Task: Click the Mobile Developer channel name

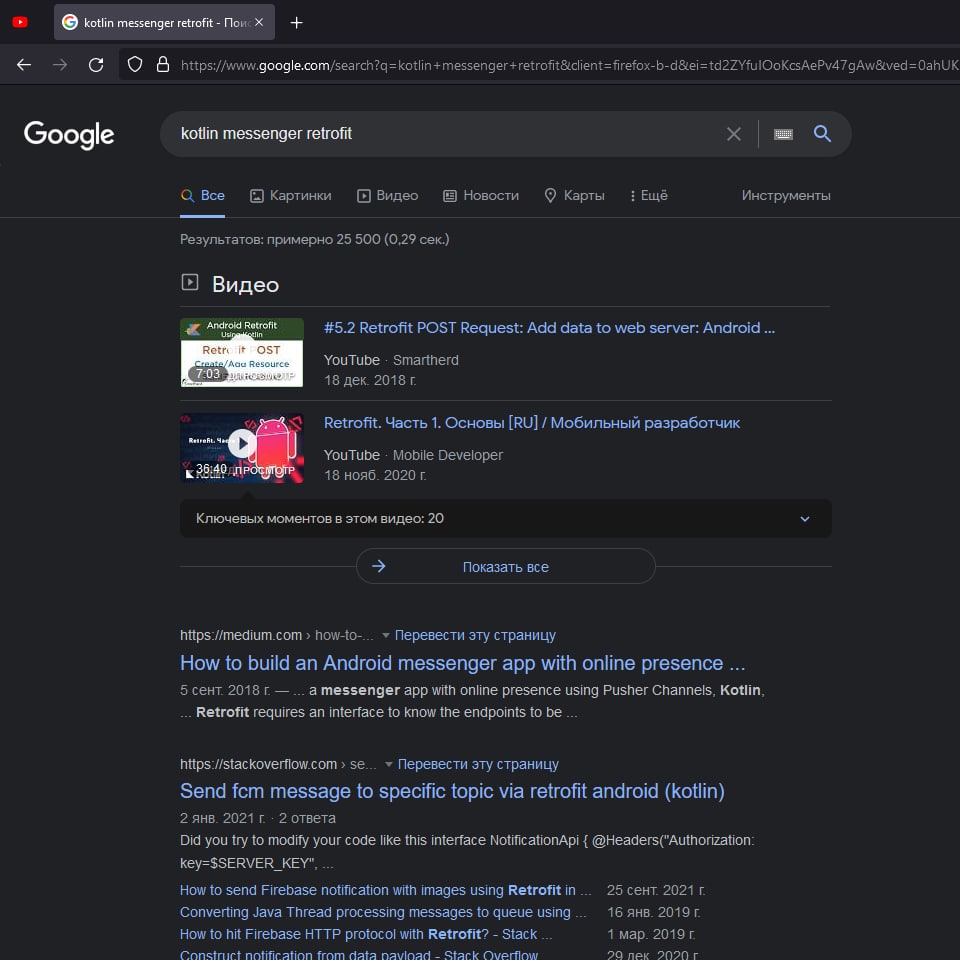Action: (x=448, y=456)
